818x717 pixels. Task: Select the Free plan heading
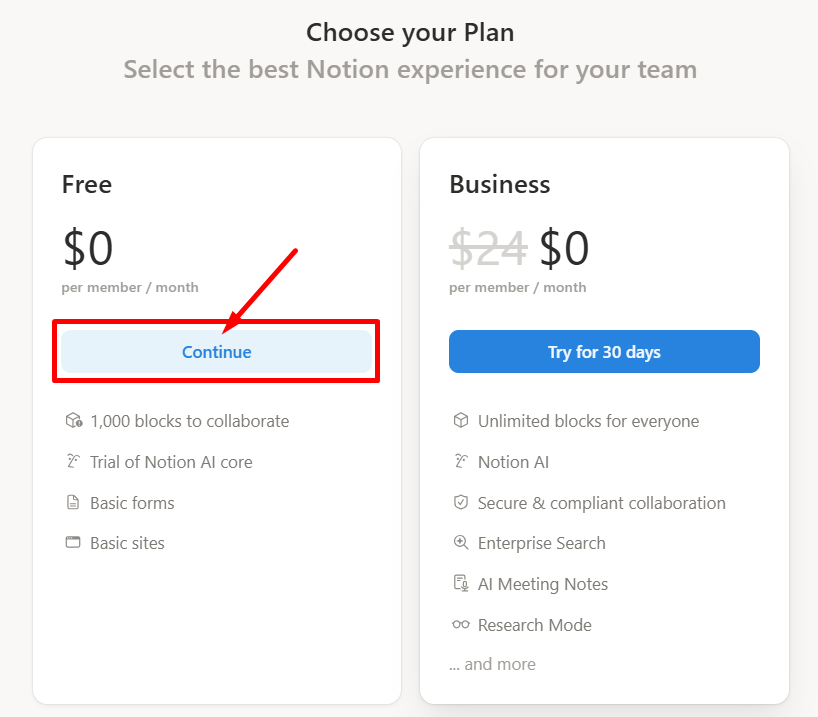(x=87, y=184)
